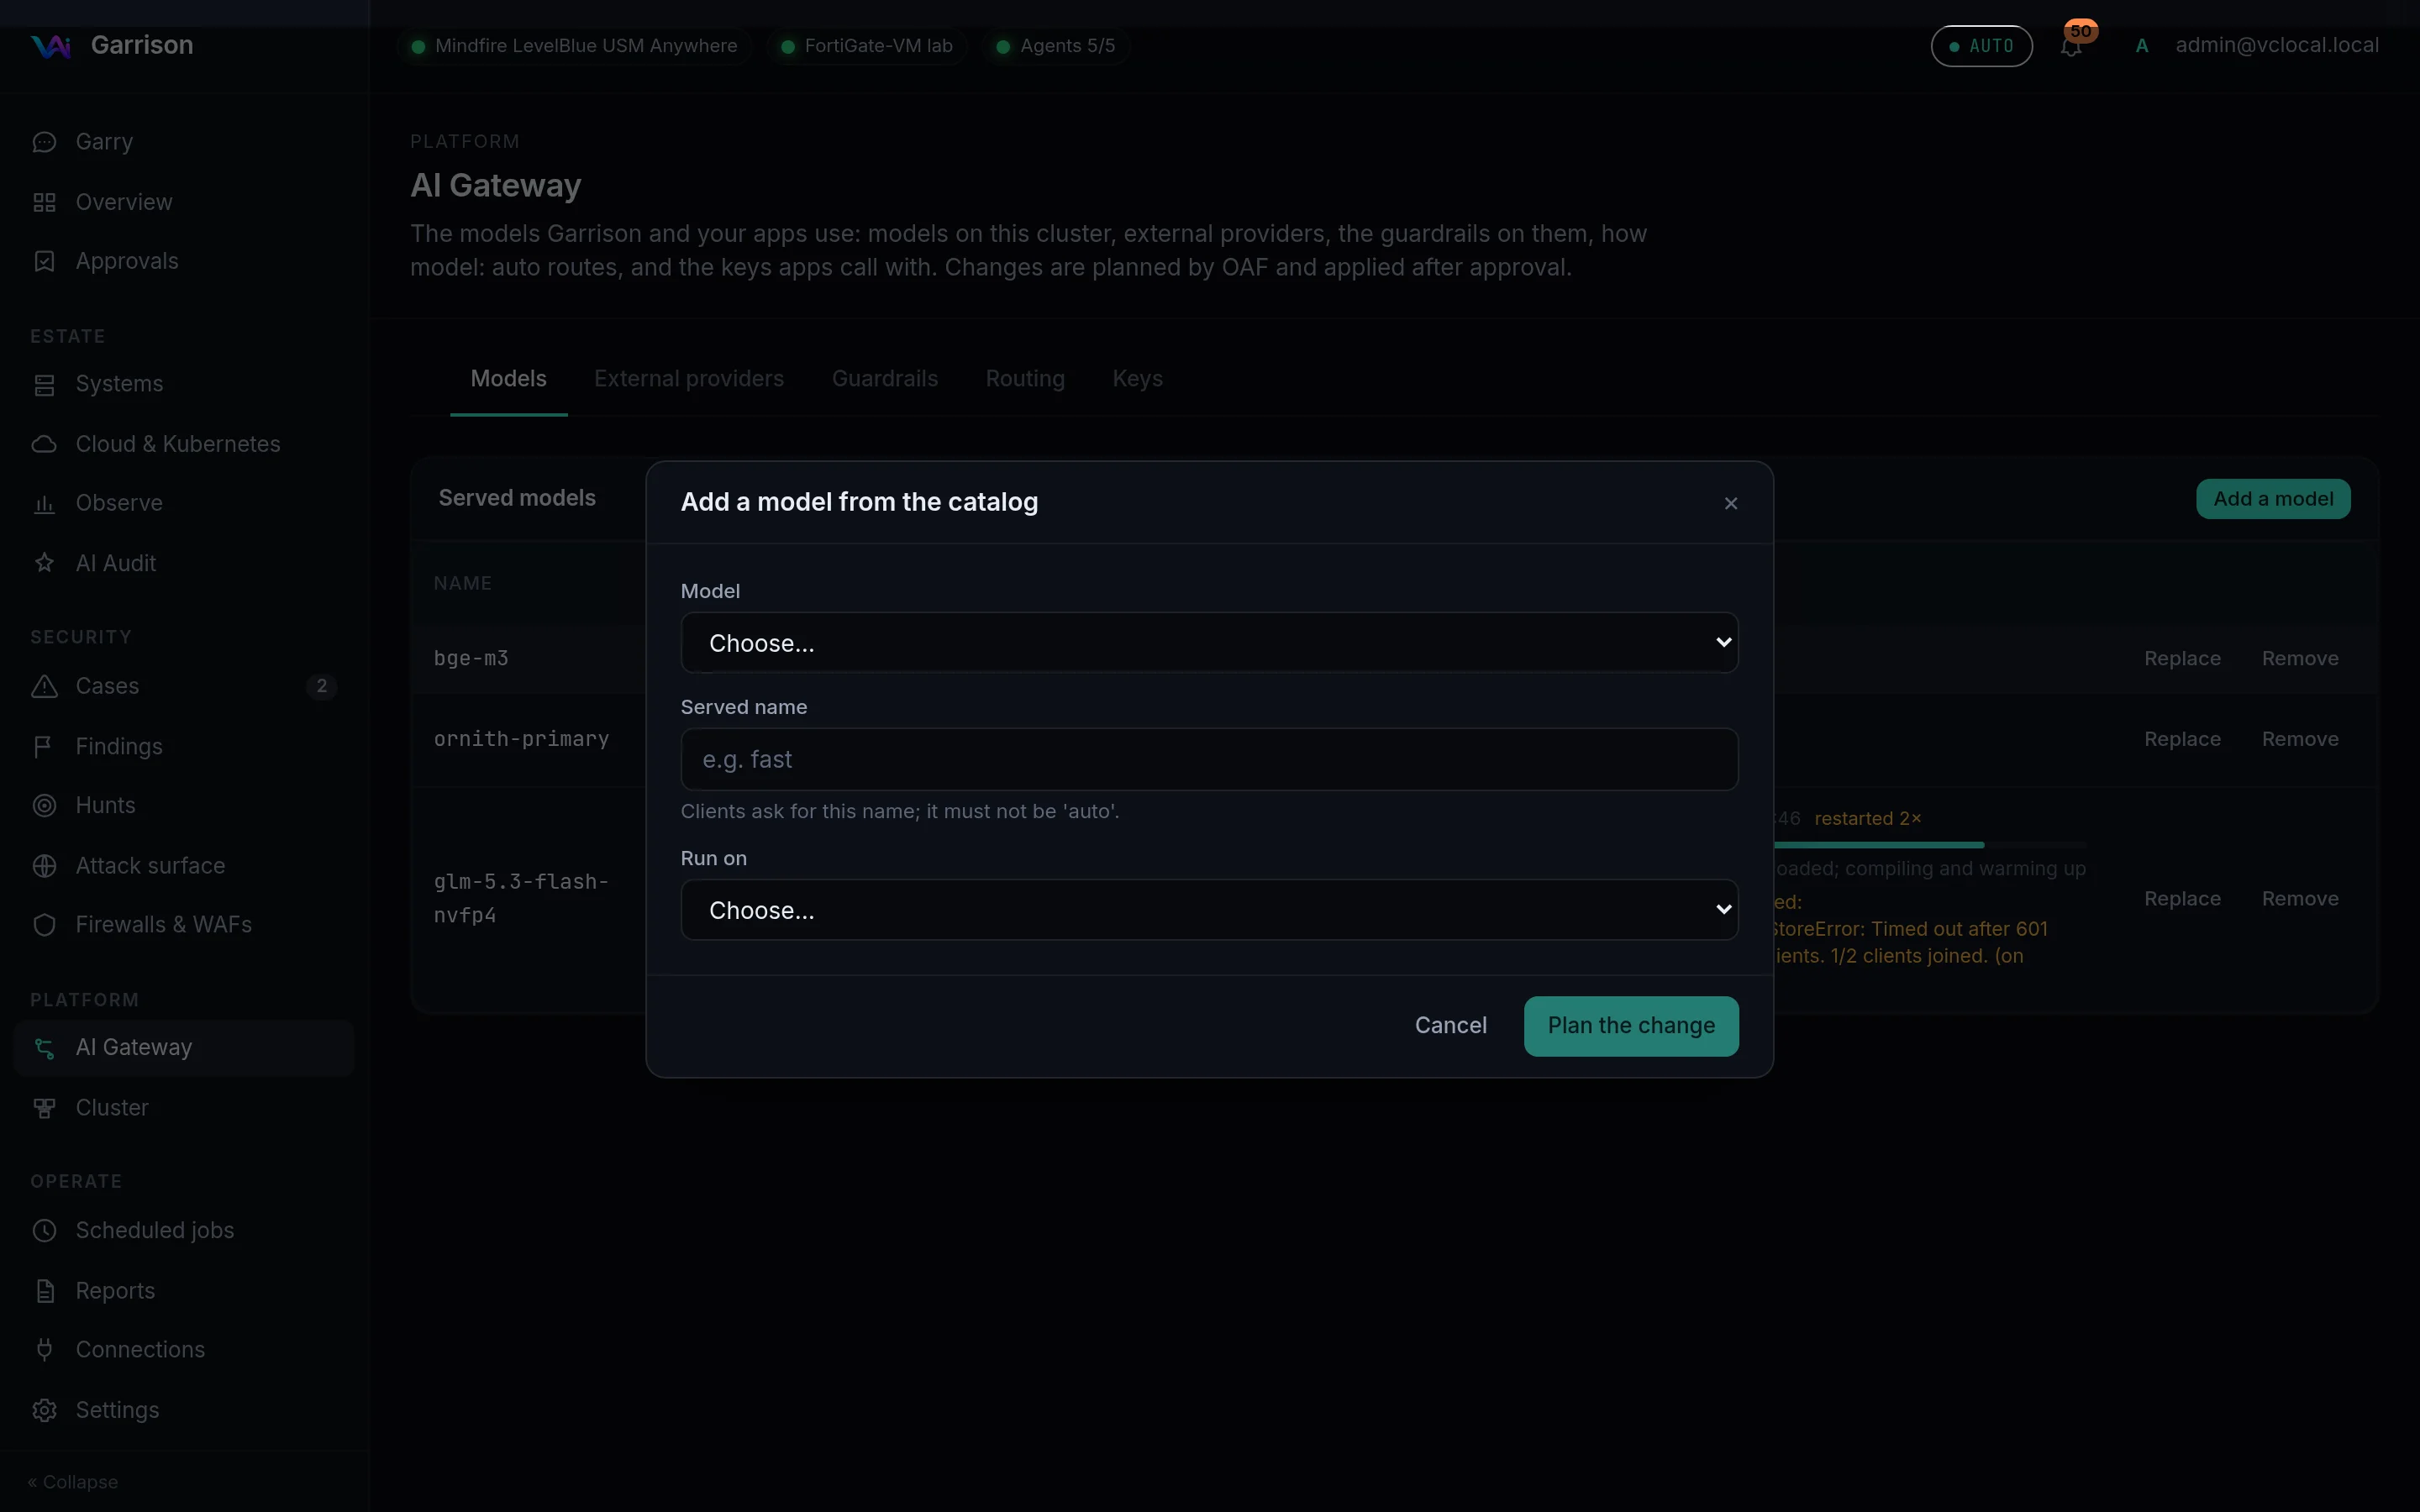Click the FortiGate-VM lab status chip

point(867,46)
